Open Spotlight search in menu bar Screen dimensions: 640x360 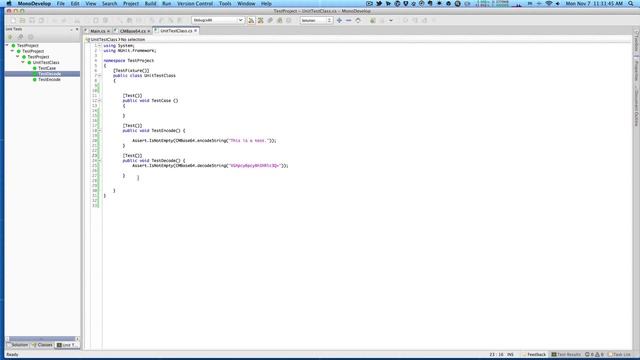click(631, 4)
